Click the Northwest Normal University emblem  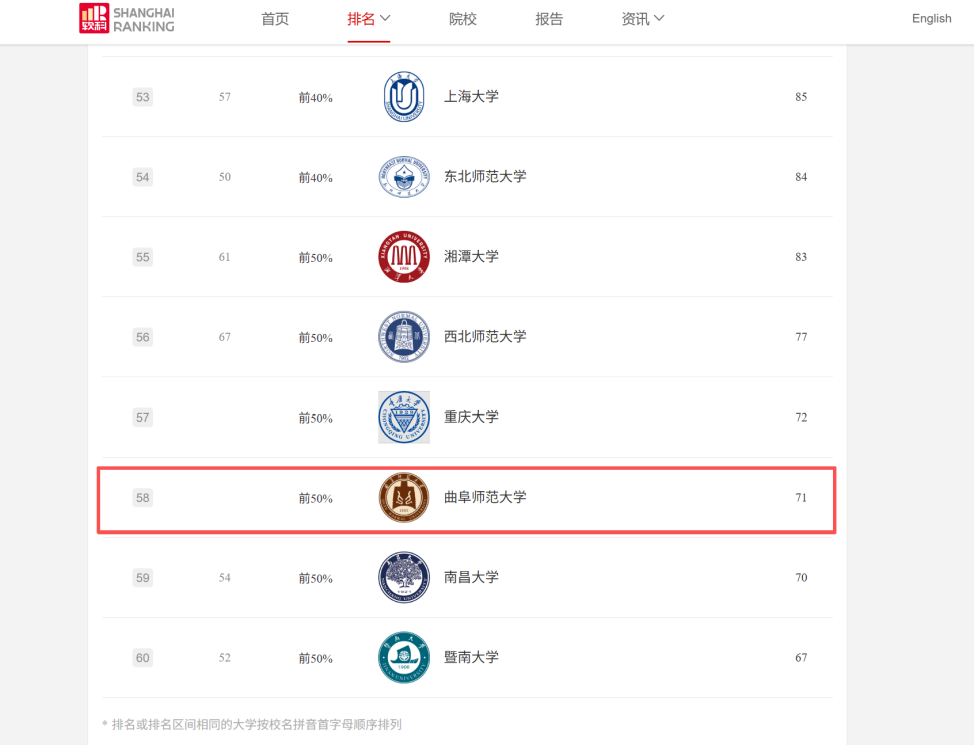pyautogui.click(x=404, y=337)
